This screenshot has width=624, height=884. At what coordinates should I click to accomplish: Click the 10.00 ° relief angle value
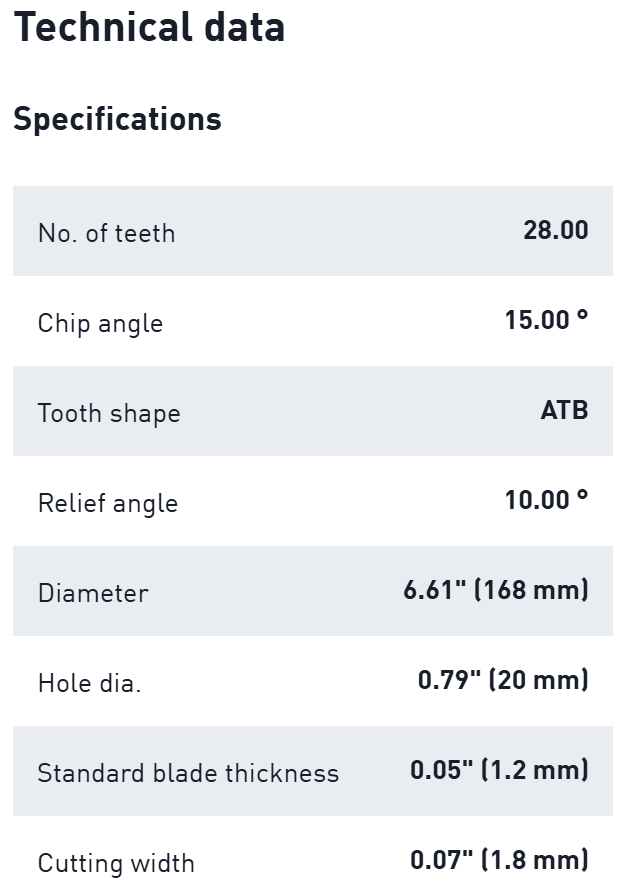[546, 500]
